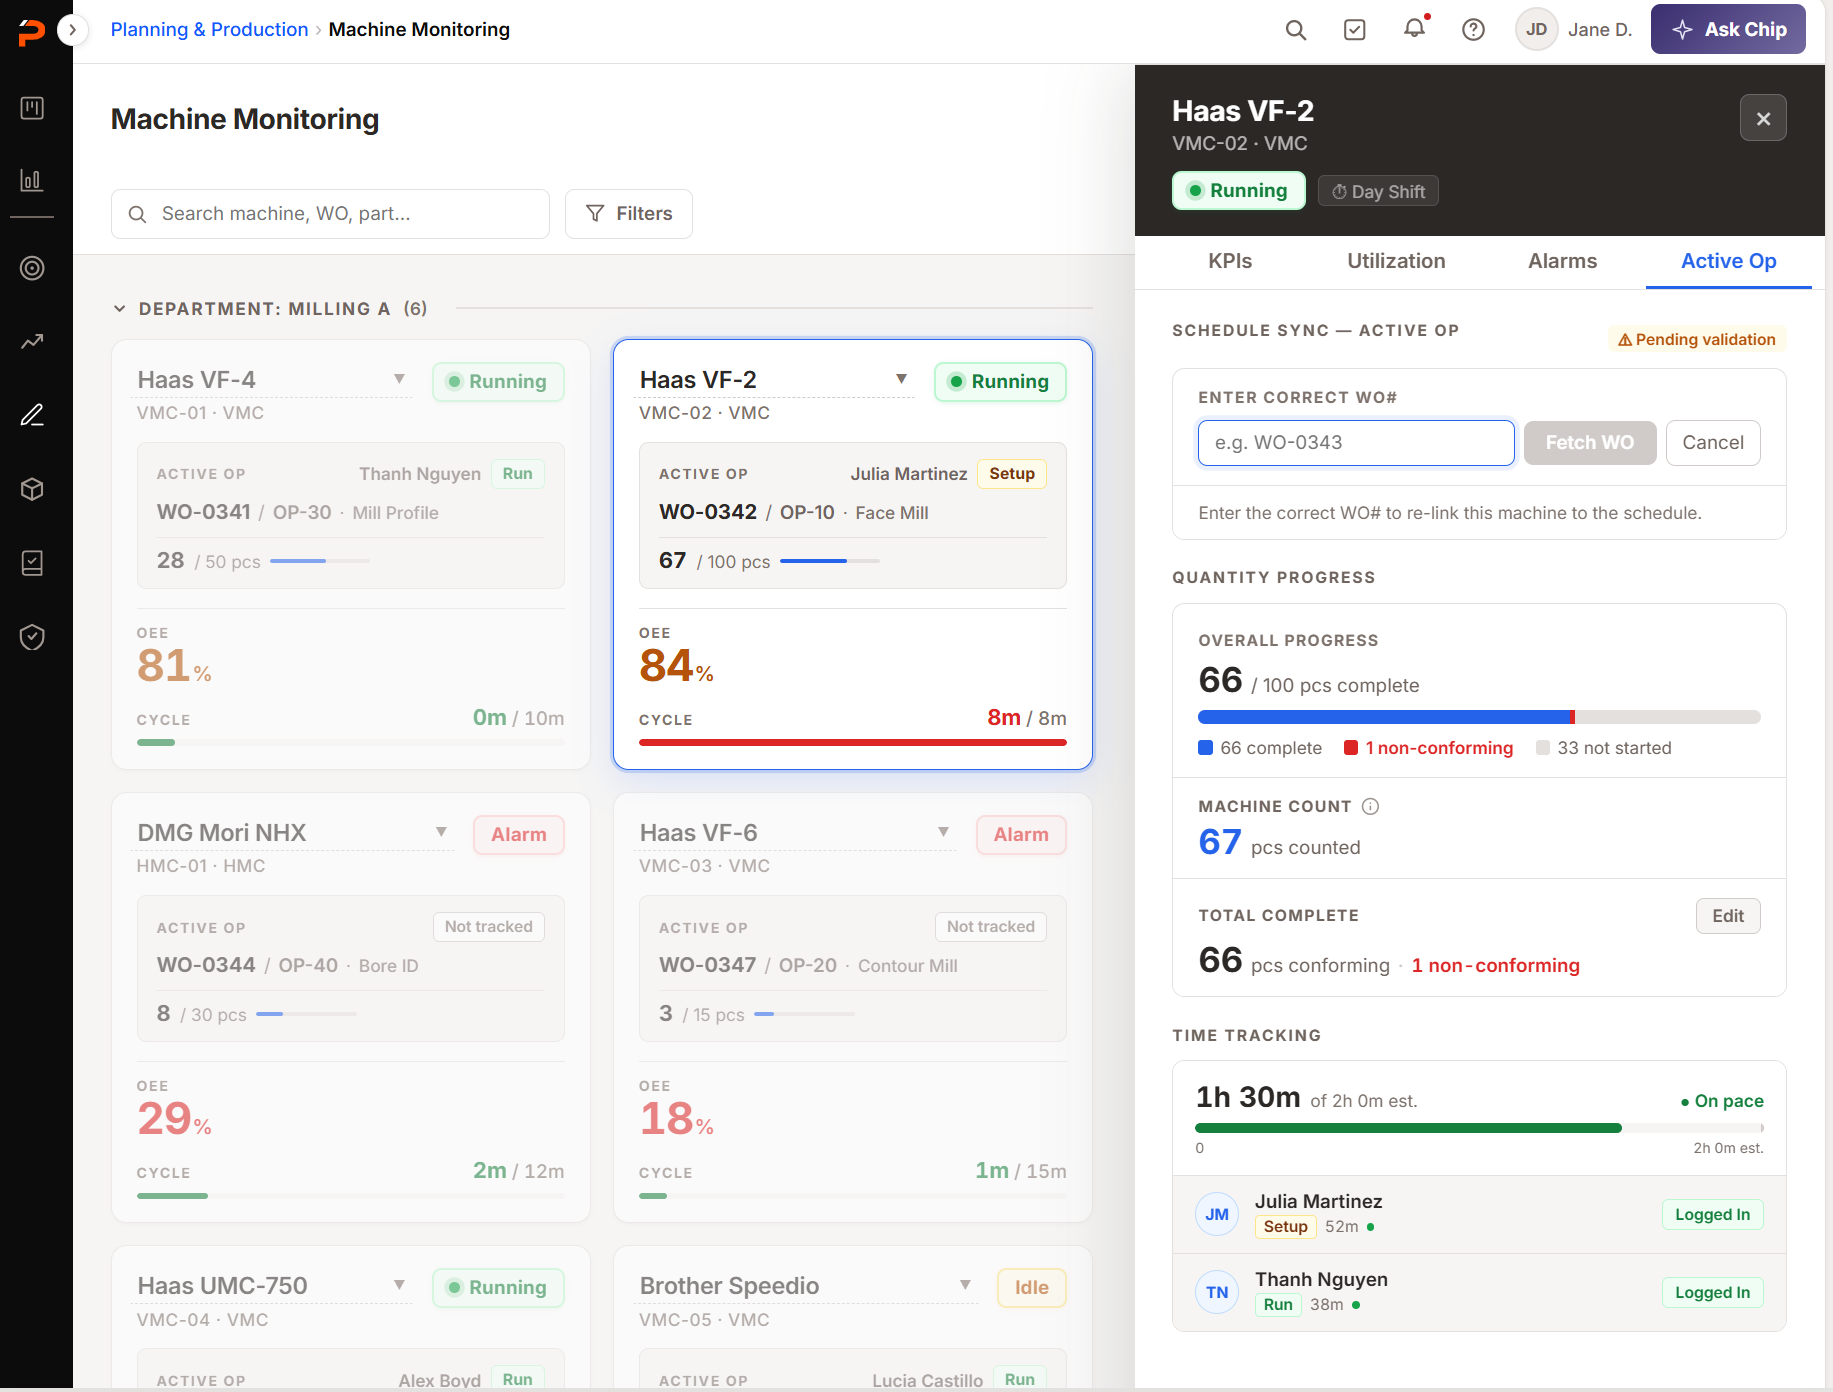Switch to the Alarms tab
The height and width of the screenshot is (1392, 1833).
pyautogui.click(x=1562, y=261)
